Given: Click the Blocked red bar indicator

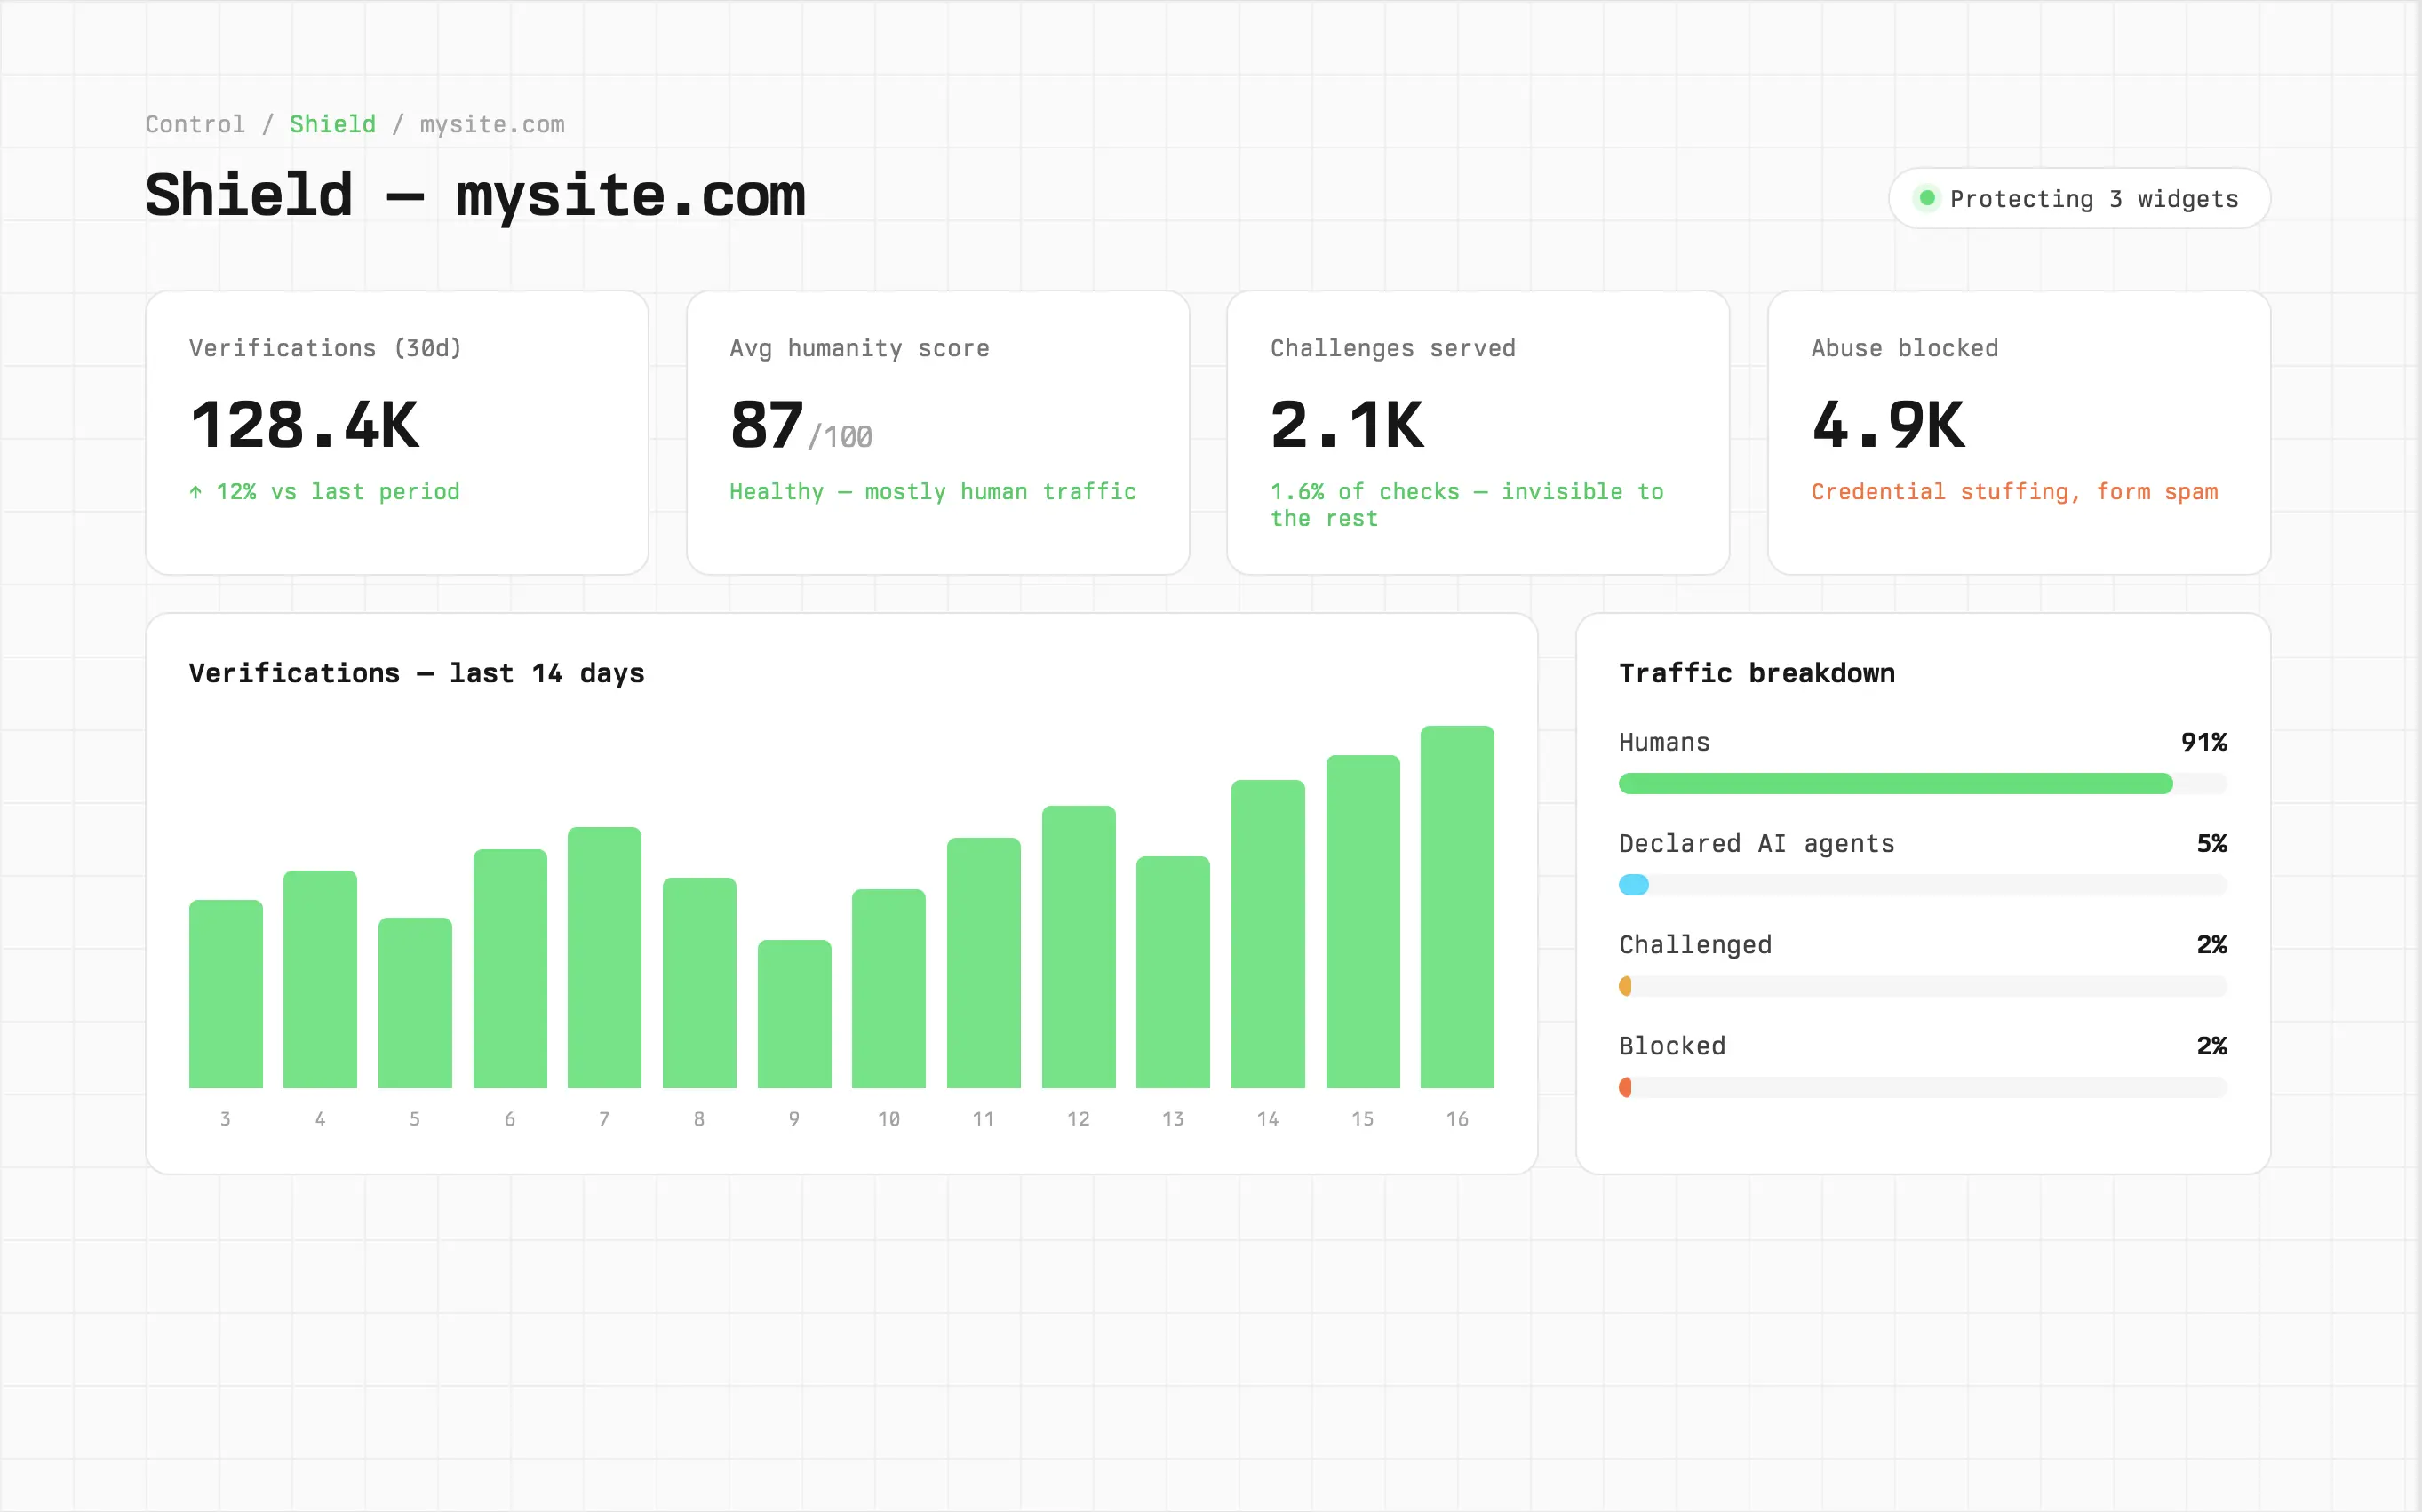Looking at the screenshot, I should 1625,1087.
